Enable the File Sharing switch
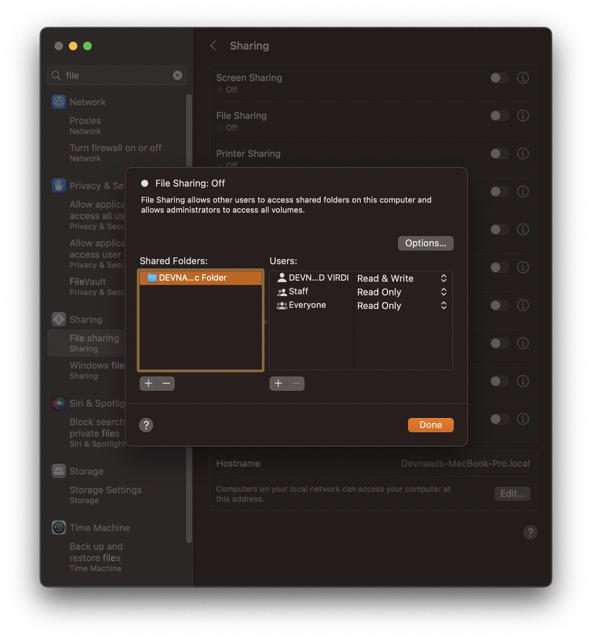The height and width of the screenshot is (640, 592). click(x=499, y=116)
